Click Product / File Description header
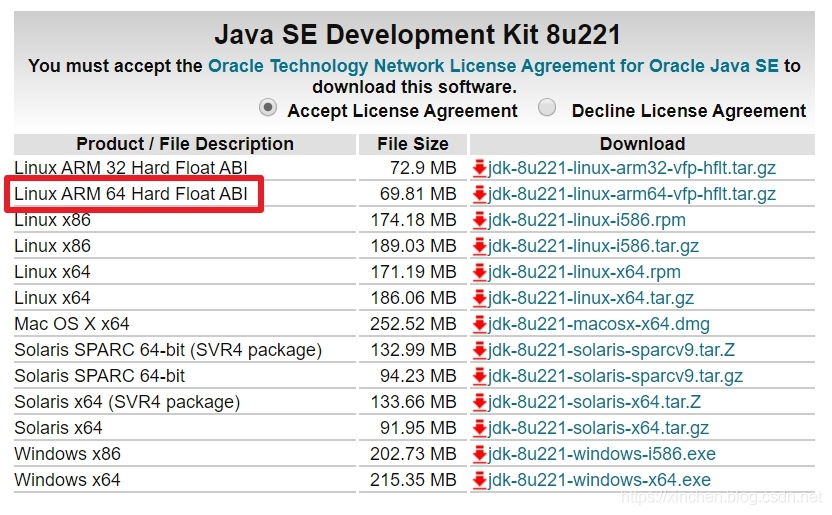Image resolution: width=832 pixels, height=515 pixels. 185,144
